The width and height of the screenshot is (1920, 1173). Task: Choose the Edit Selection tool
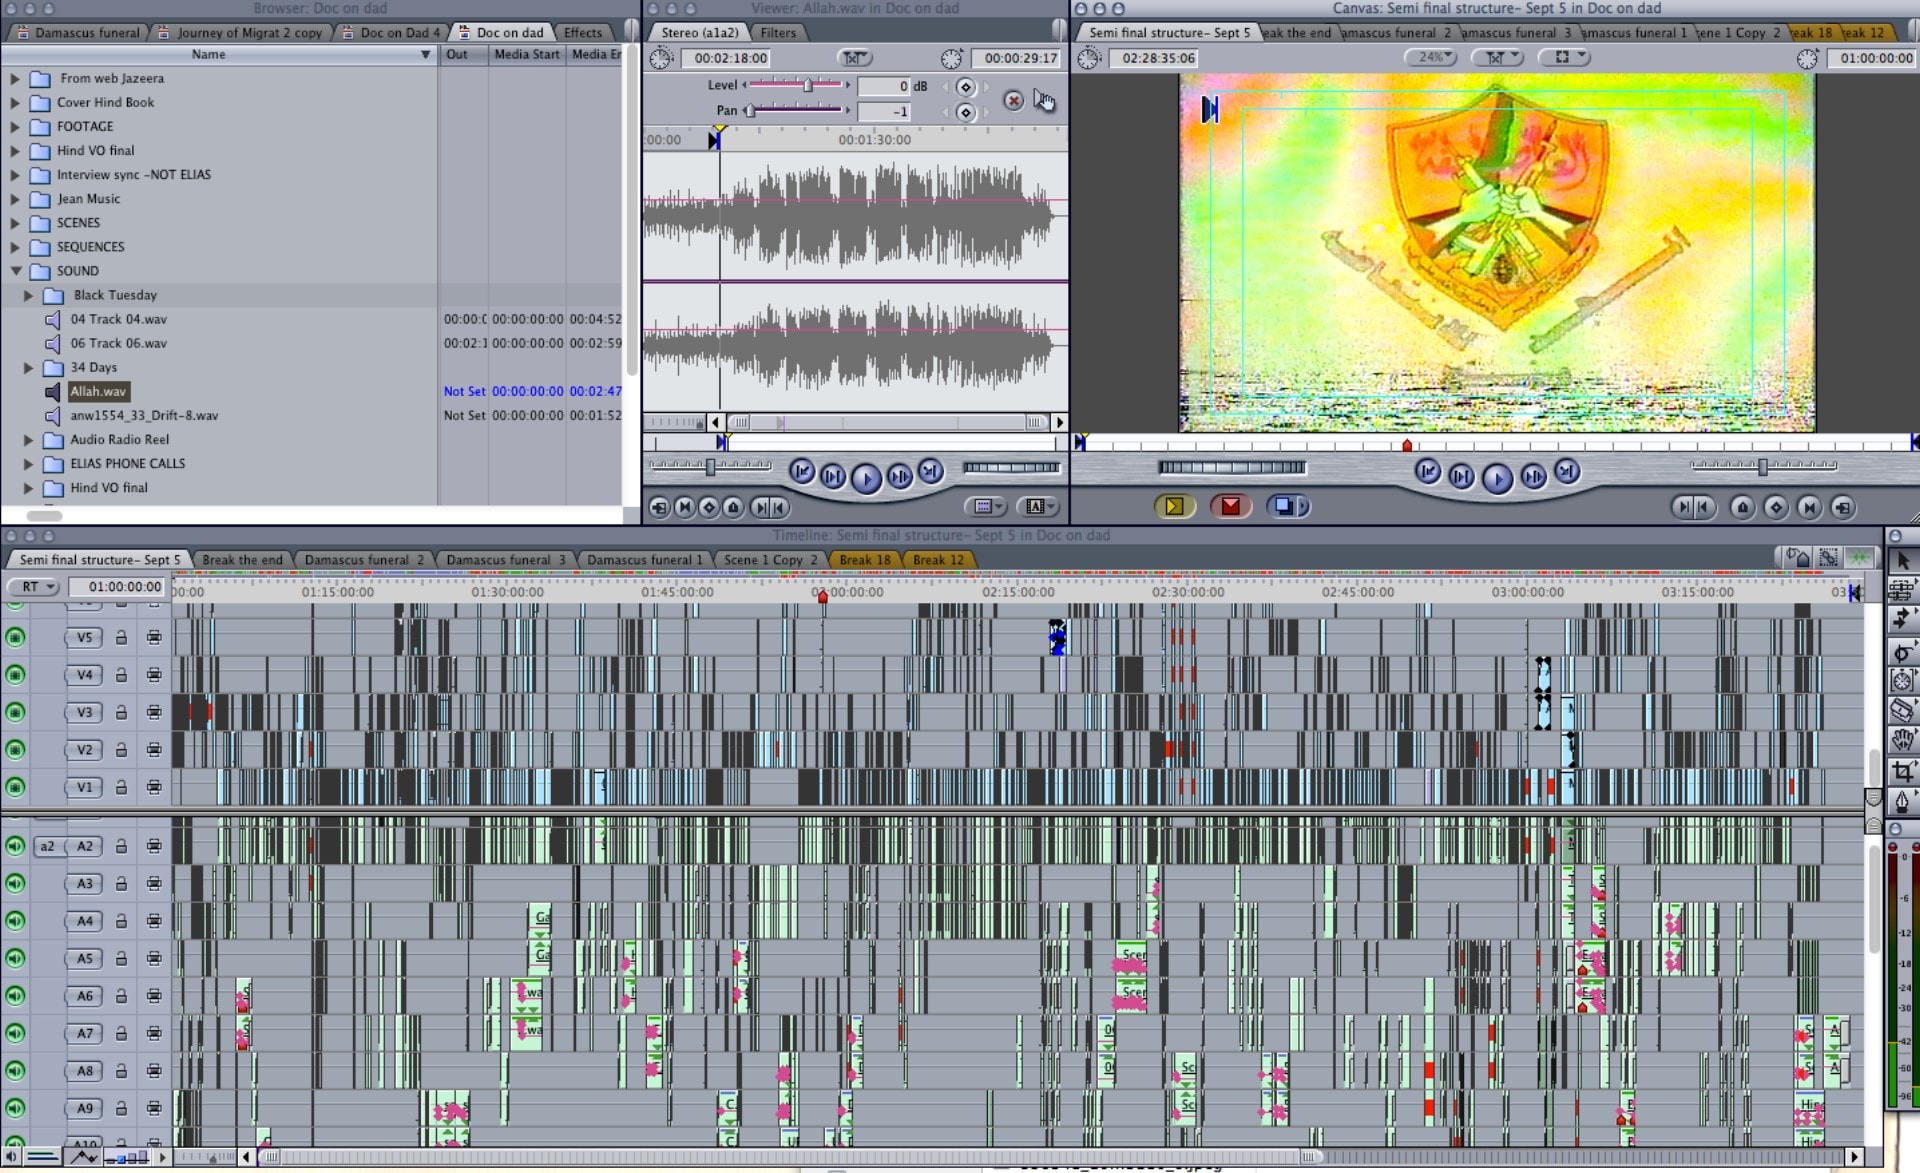pos(1902,590)
